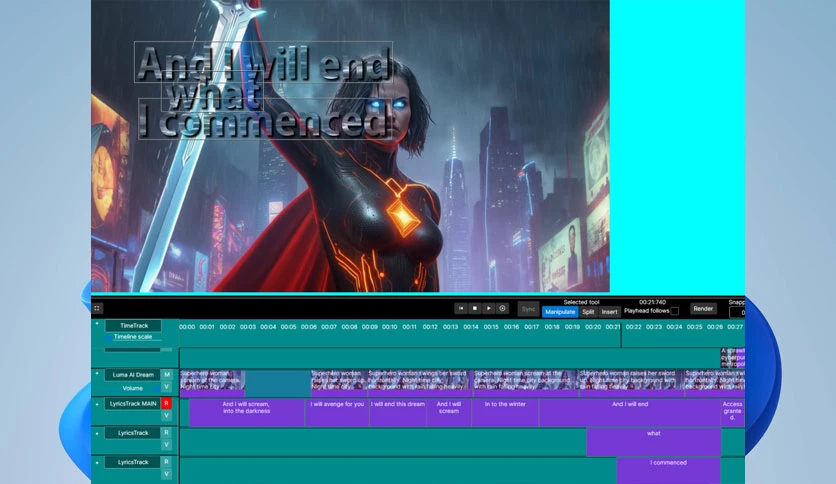Click the Snapping input field
Screen dimensions: 836x484
(737, 312)
